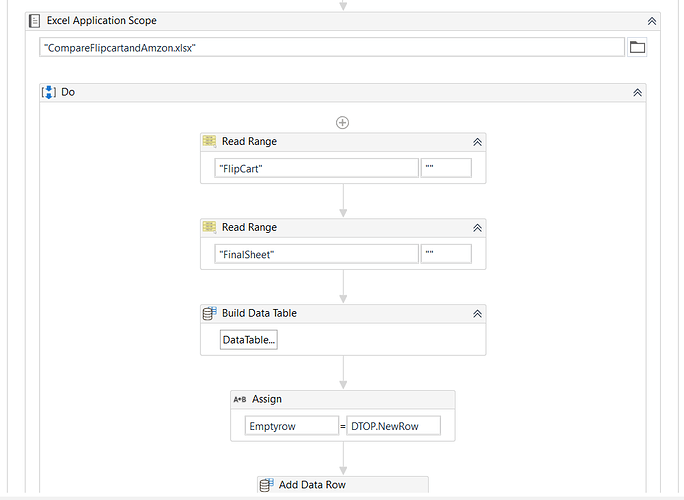This screenshot has height=500, width=684.
Task: Click the Build Data Table icon
Action: point(209,313)
